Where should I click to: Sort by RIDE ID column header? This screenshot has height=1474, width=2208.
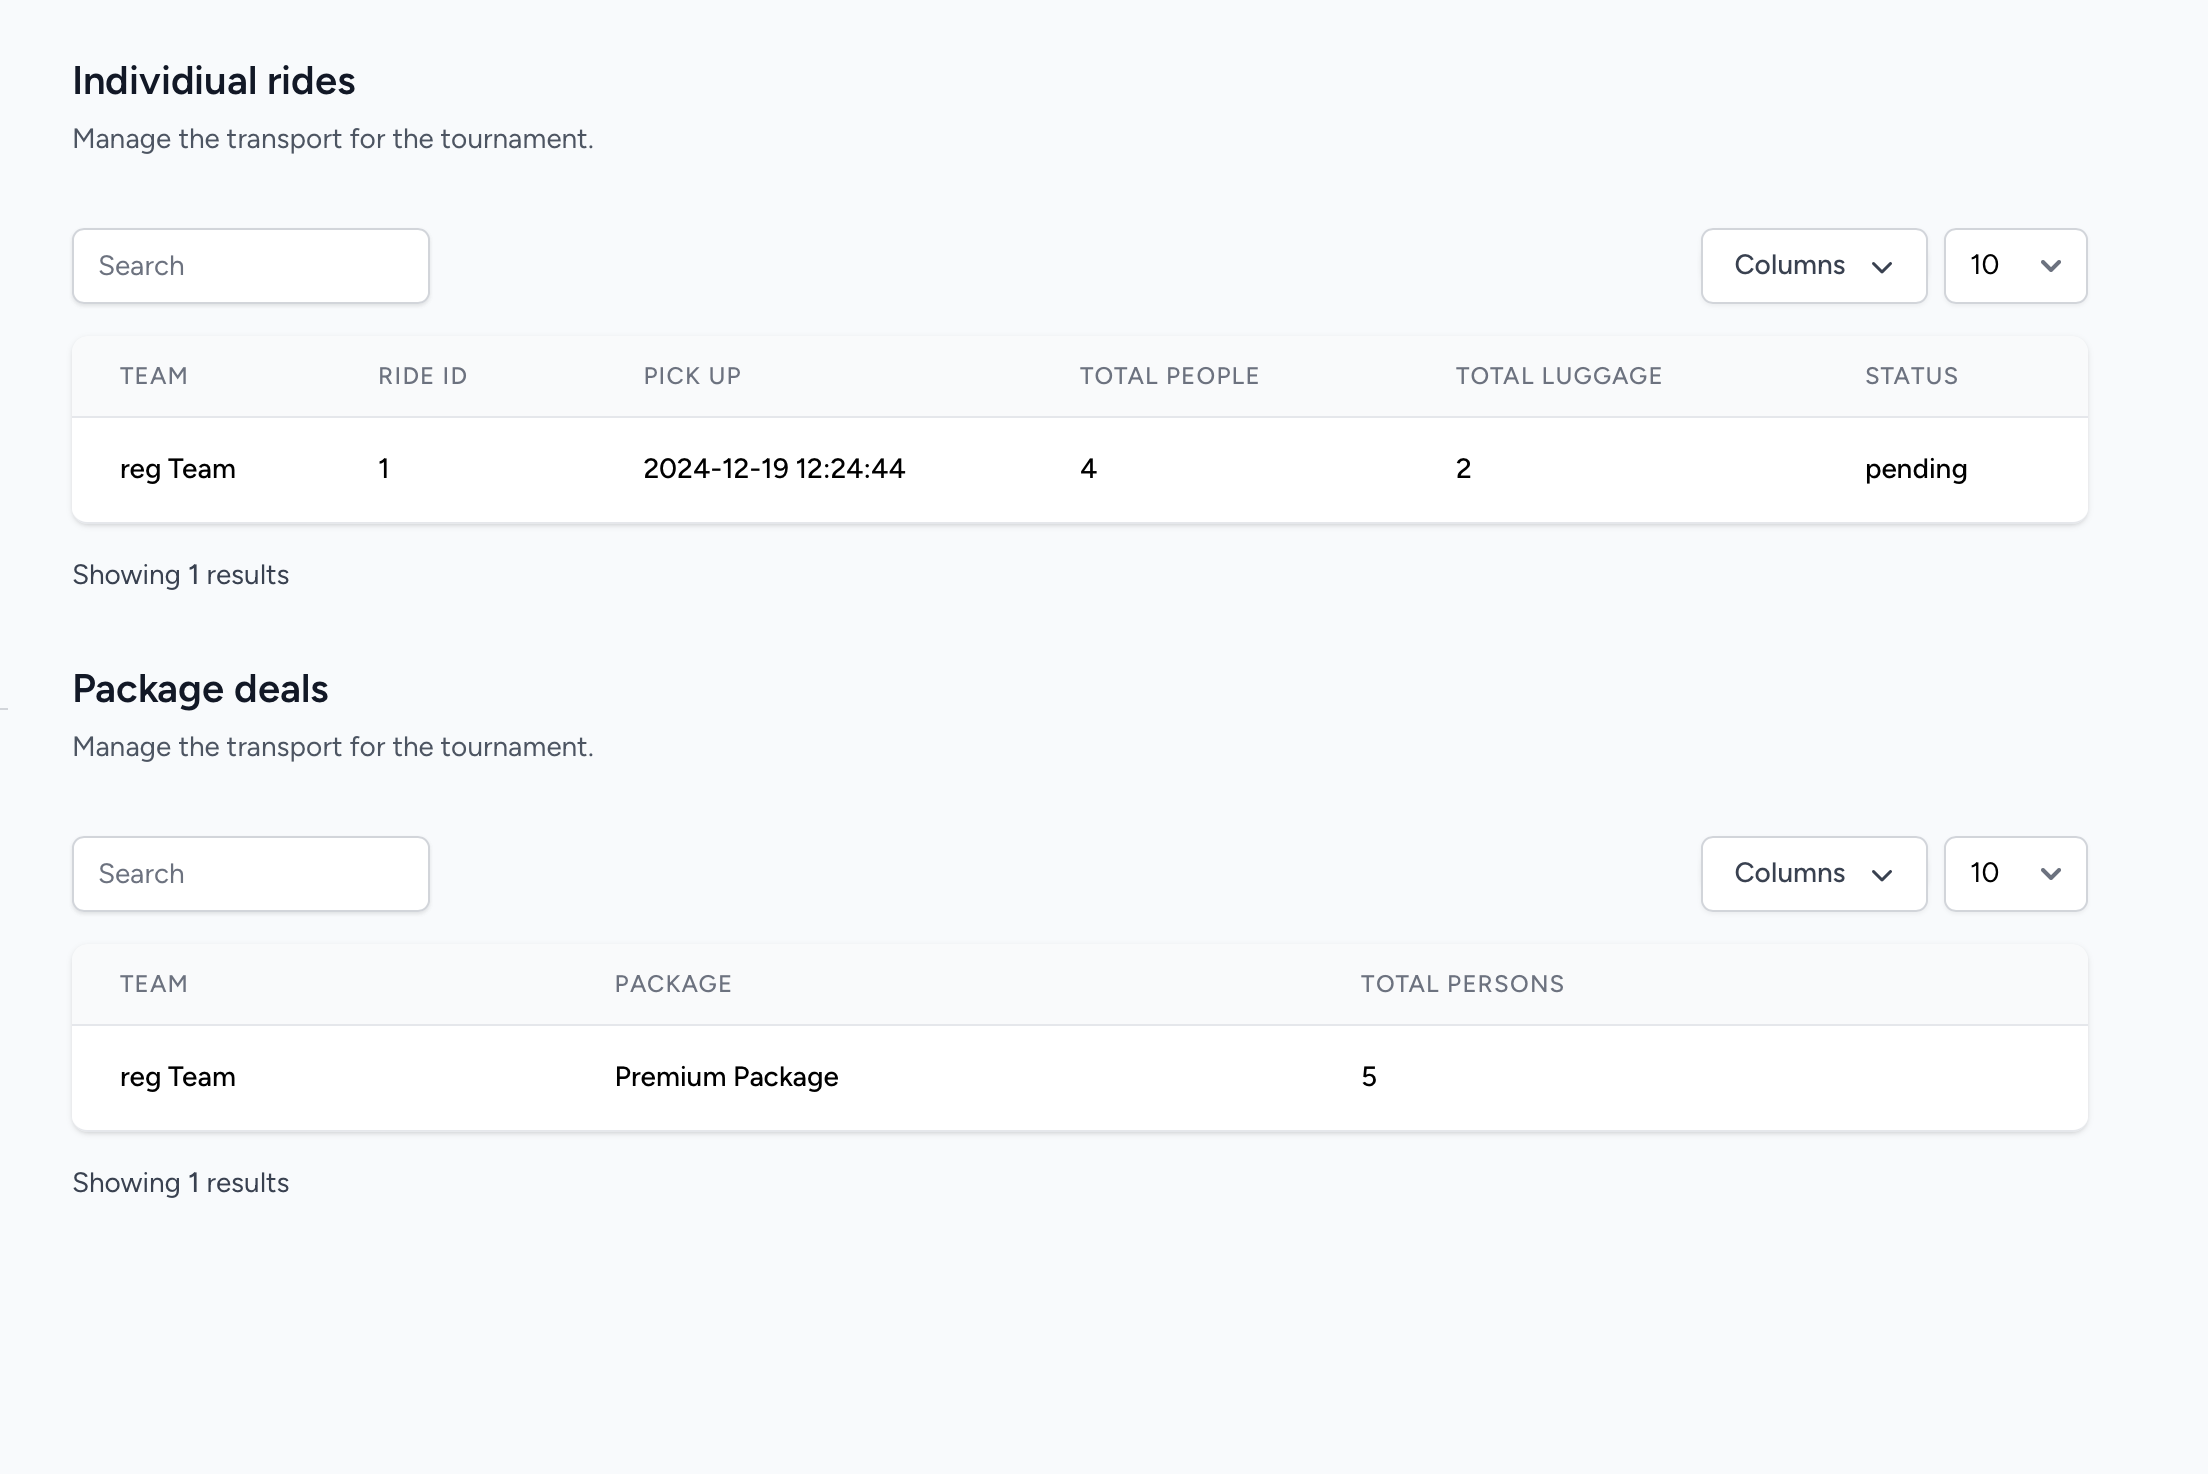(422, 376)
